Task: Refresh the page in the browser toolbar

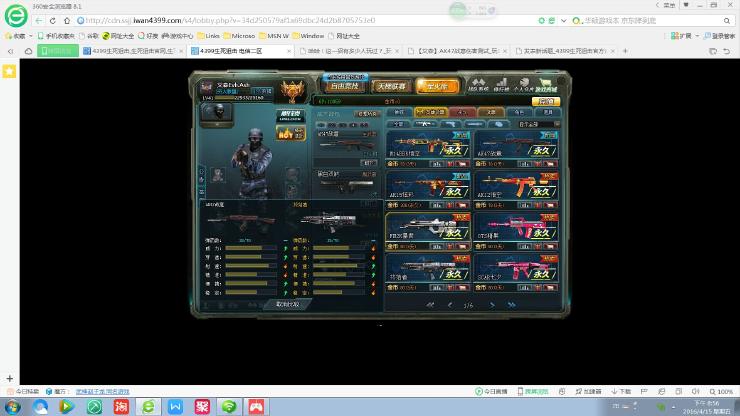Action: (52, 21)
